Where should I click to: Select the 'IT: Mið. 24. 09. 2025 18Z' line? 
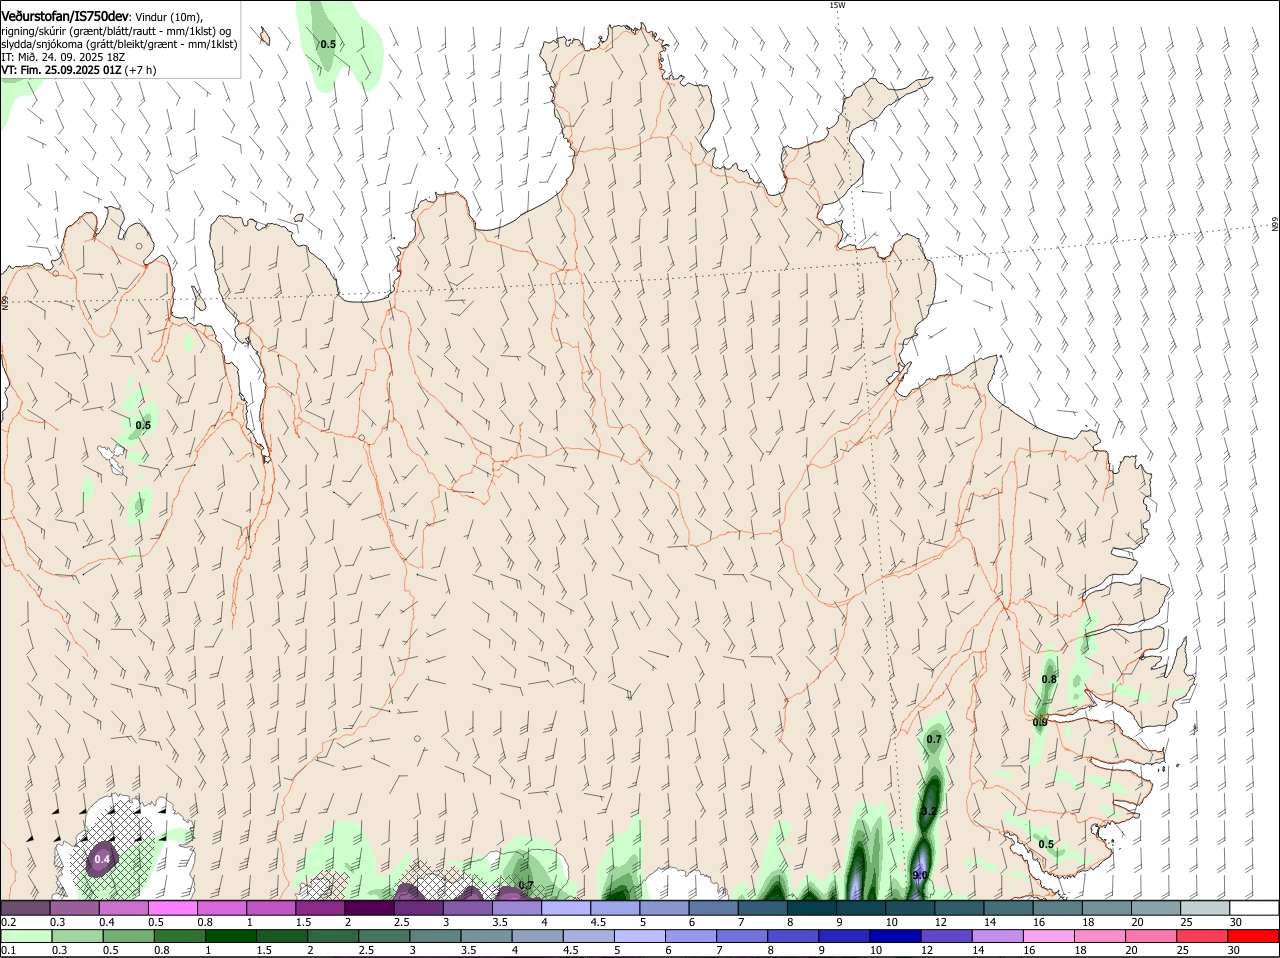[x=63, y=57]
